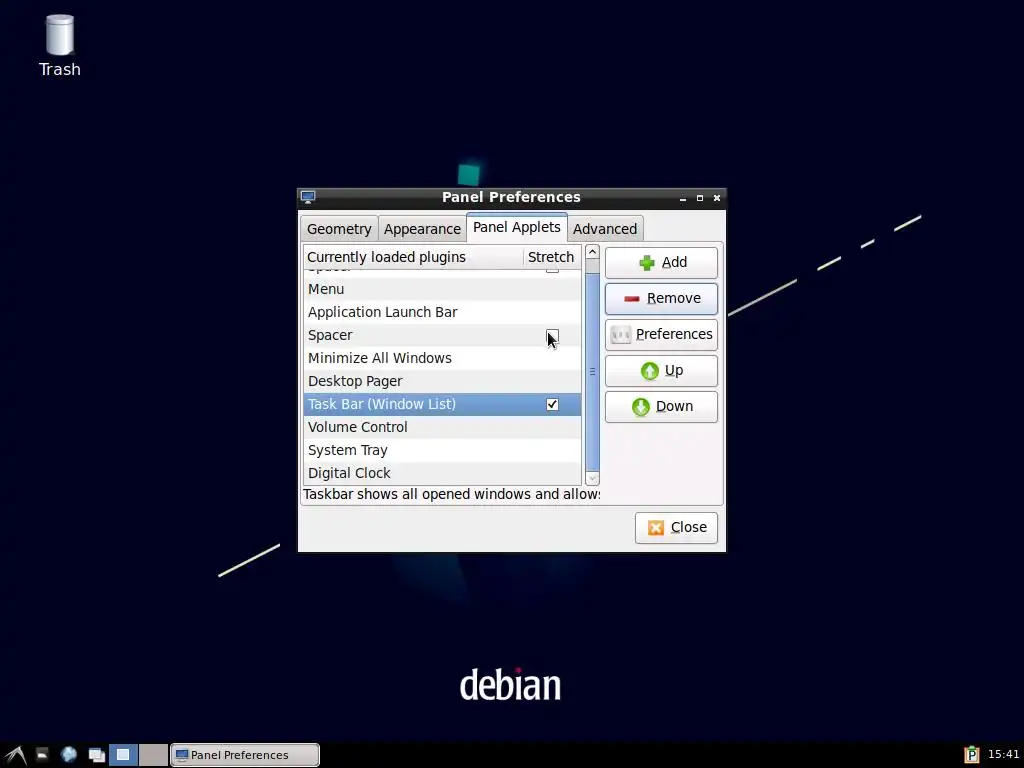1024x768 pixels.
Task: Open the Advanced tab
Action: point(605,229)
